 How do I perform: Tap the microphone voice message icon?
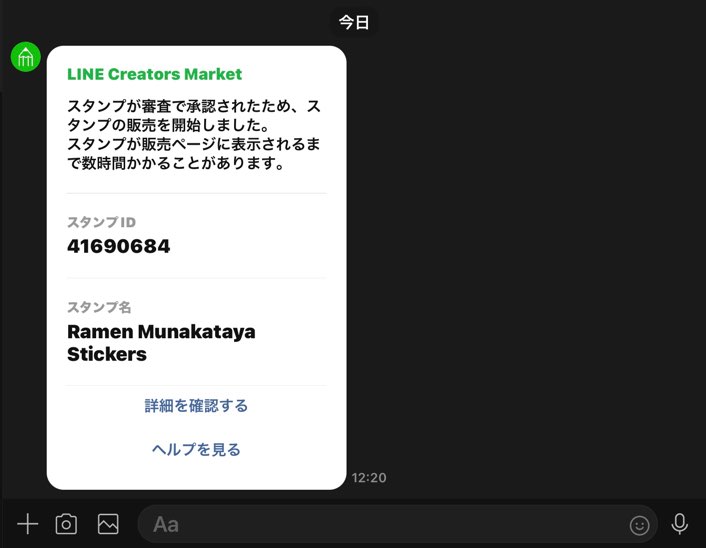click(679, 524)
